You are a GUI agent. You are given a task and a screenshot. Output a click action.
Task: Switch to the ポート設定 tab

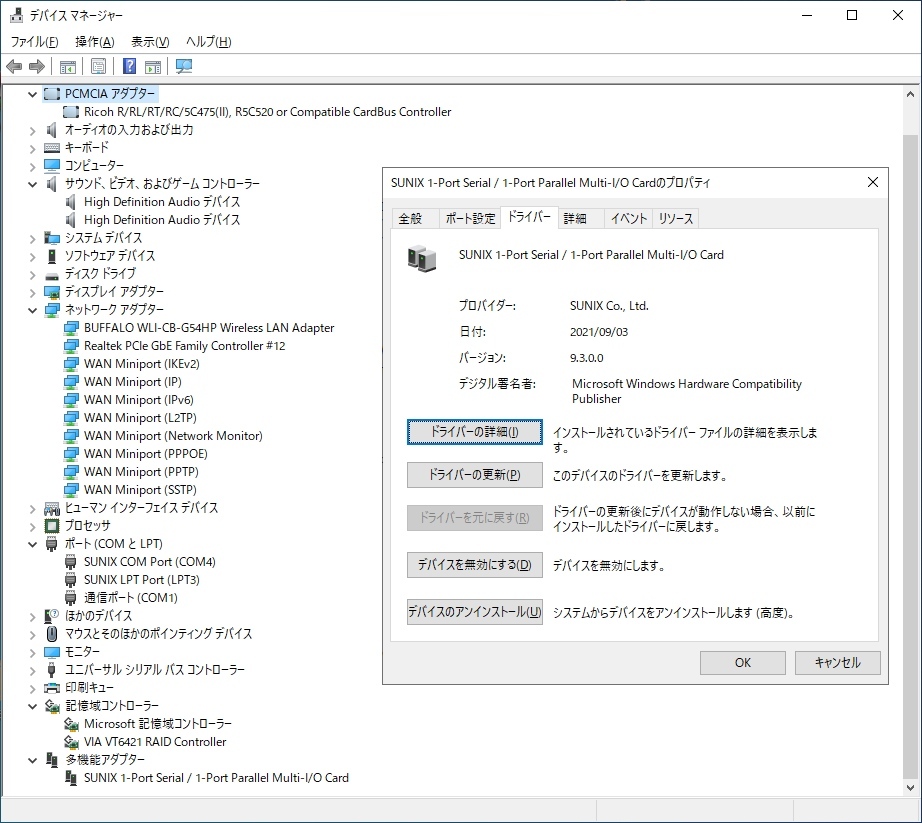click(x=470, y=219)
